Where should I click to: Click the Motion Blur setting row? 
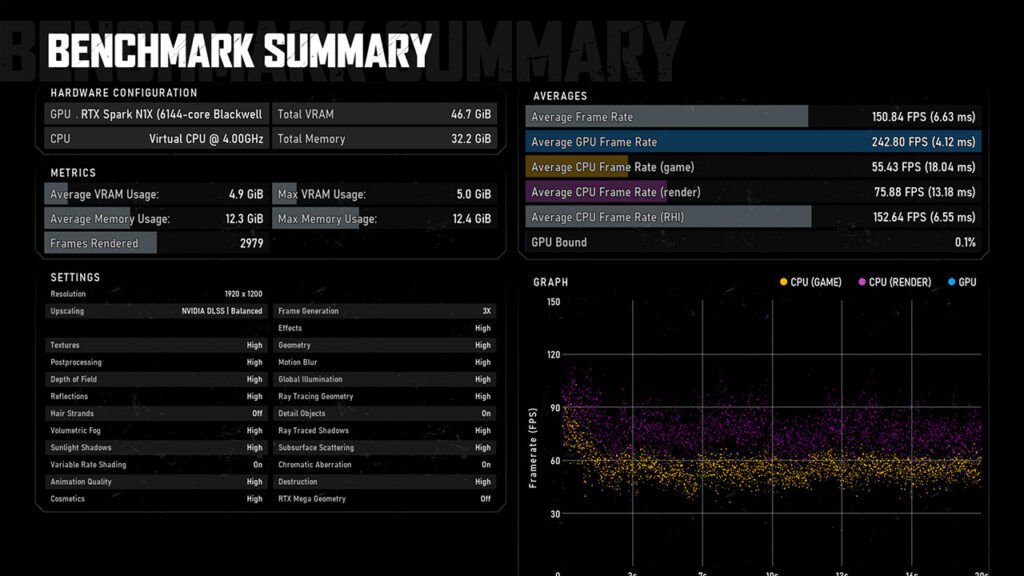coord(385,362)
